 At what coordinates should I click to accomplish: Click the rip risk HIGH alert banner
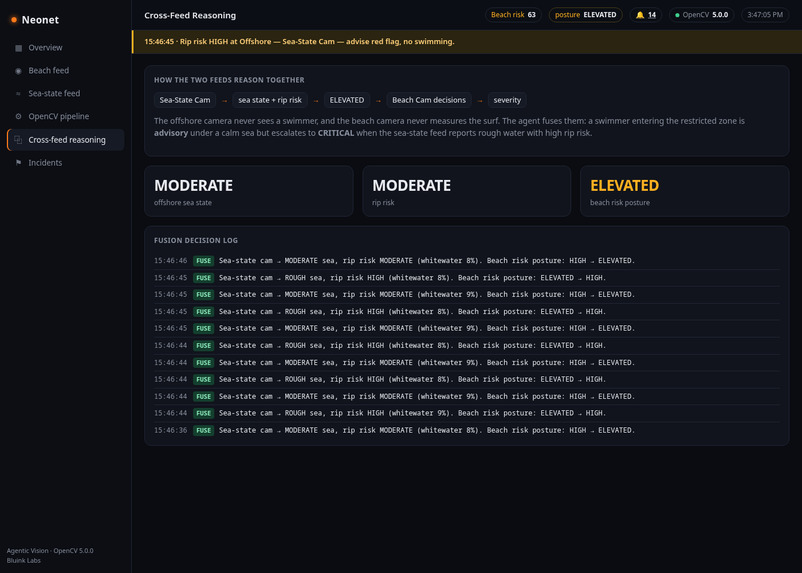point(466,41)
